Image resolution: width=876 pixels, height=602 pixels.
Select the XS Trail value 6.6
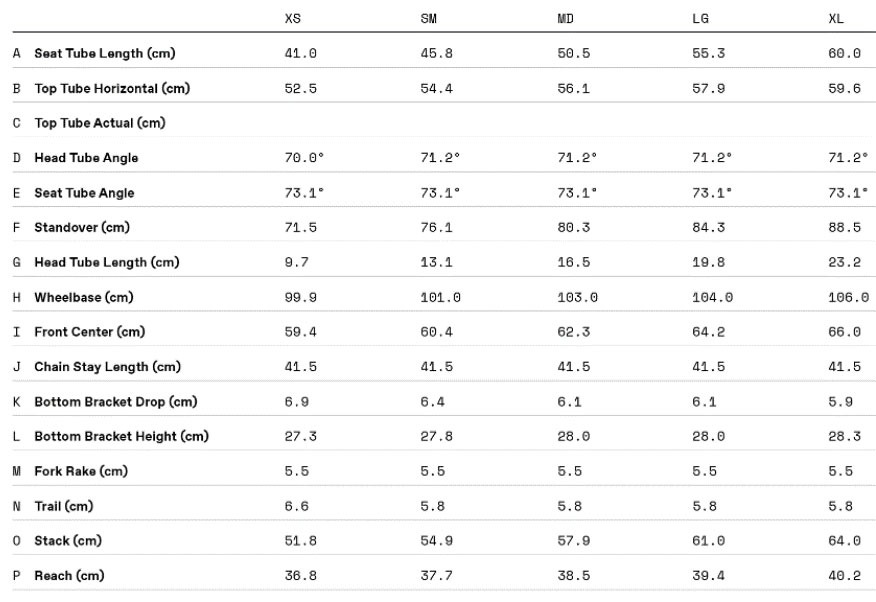(x=297, y=506)
